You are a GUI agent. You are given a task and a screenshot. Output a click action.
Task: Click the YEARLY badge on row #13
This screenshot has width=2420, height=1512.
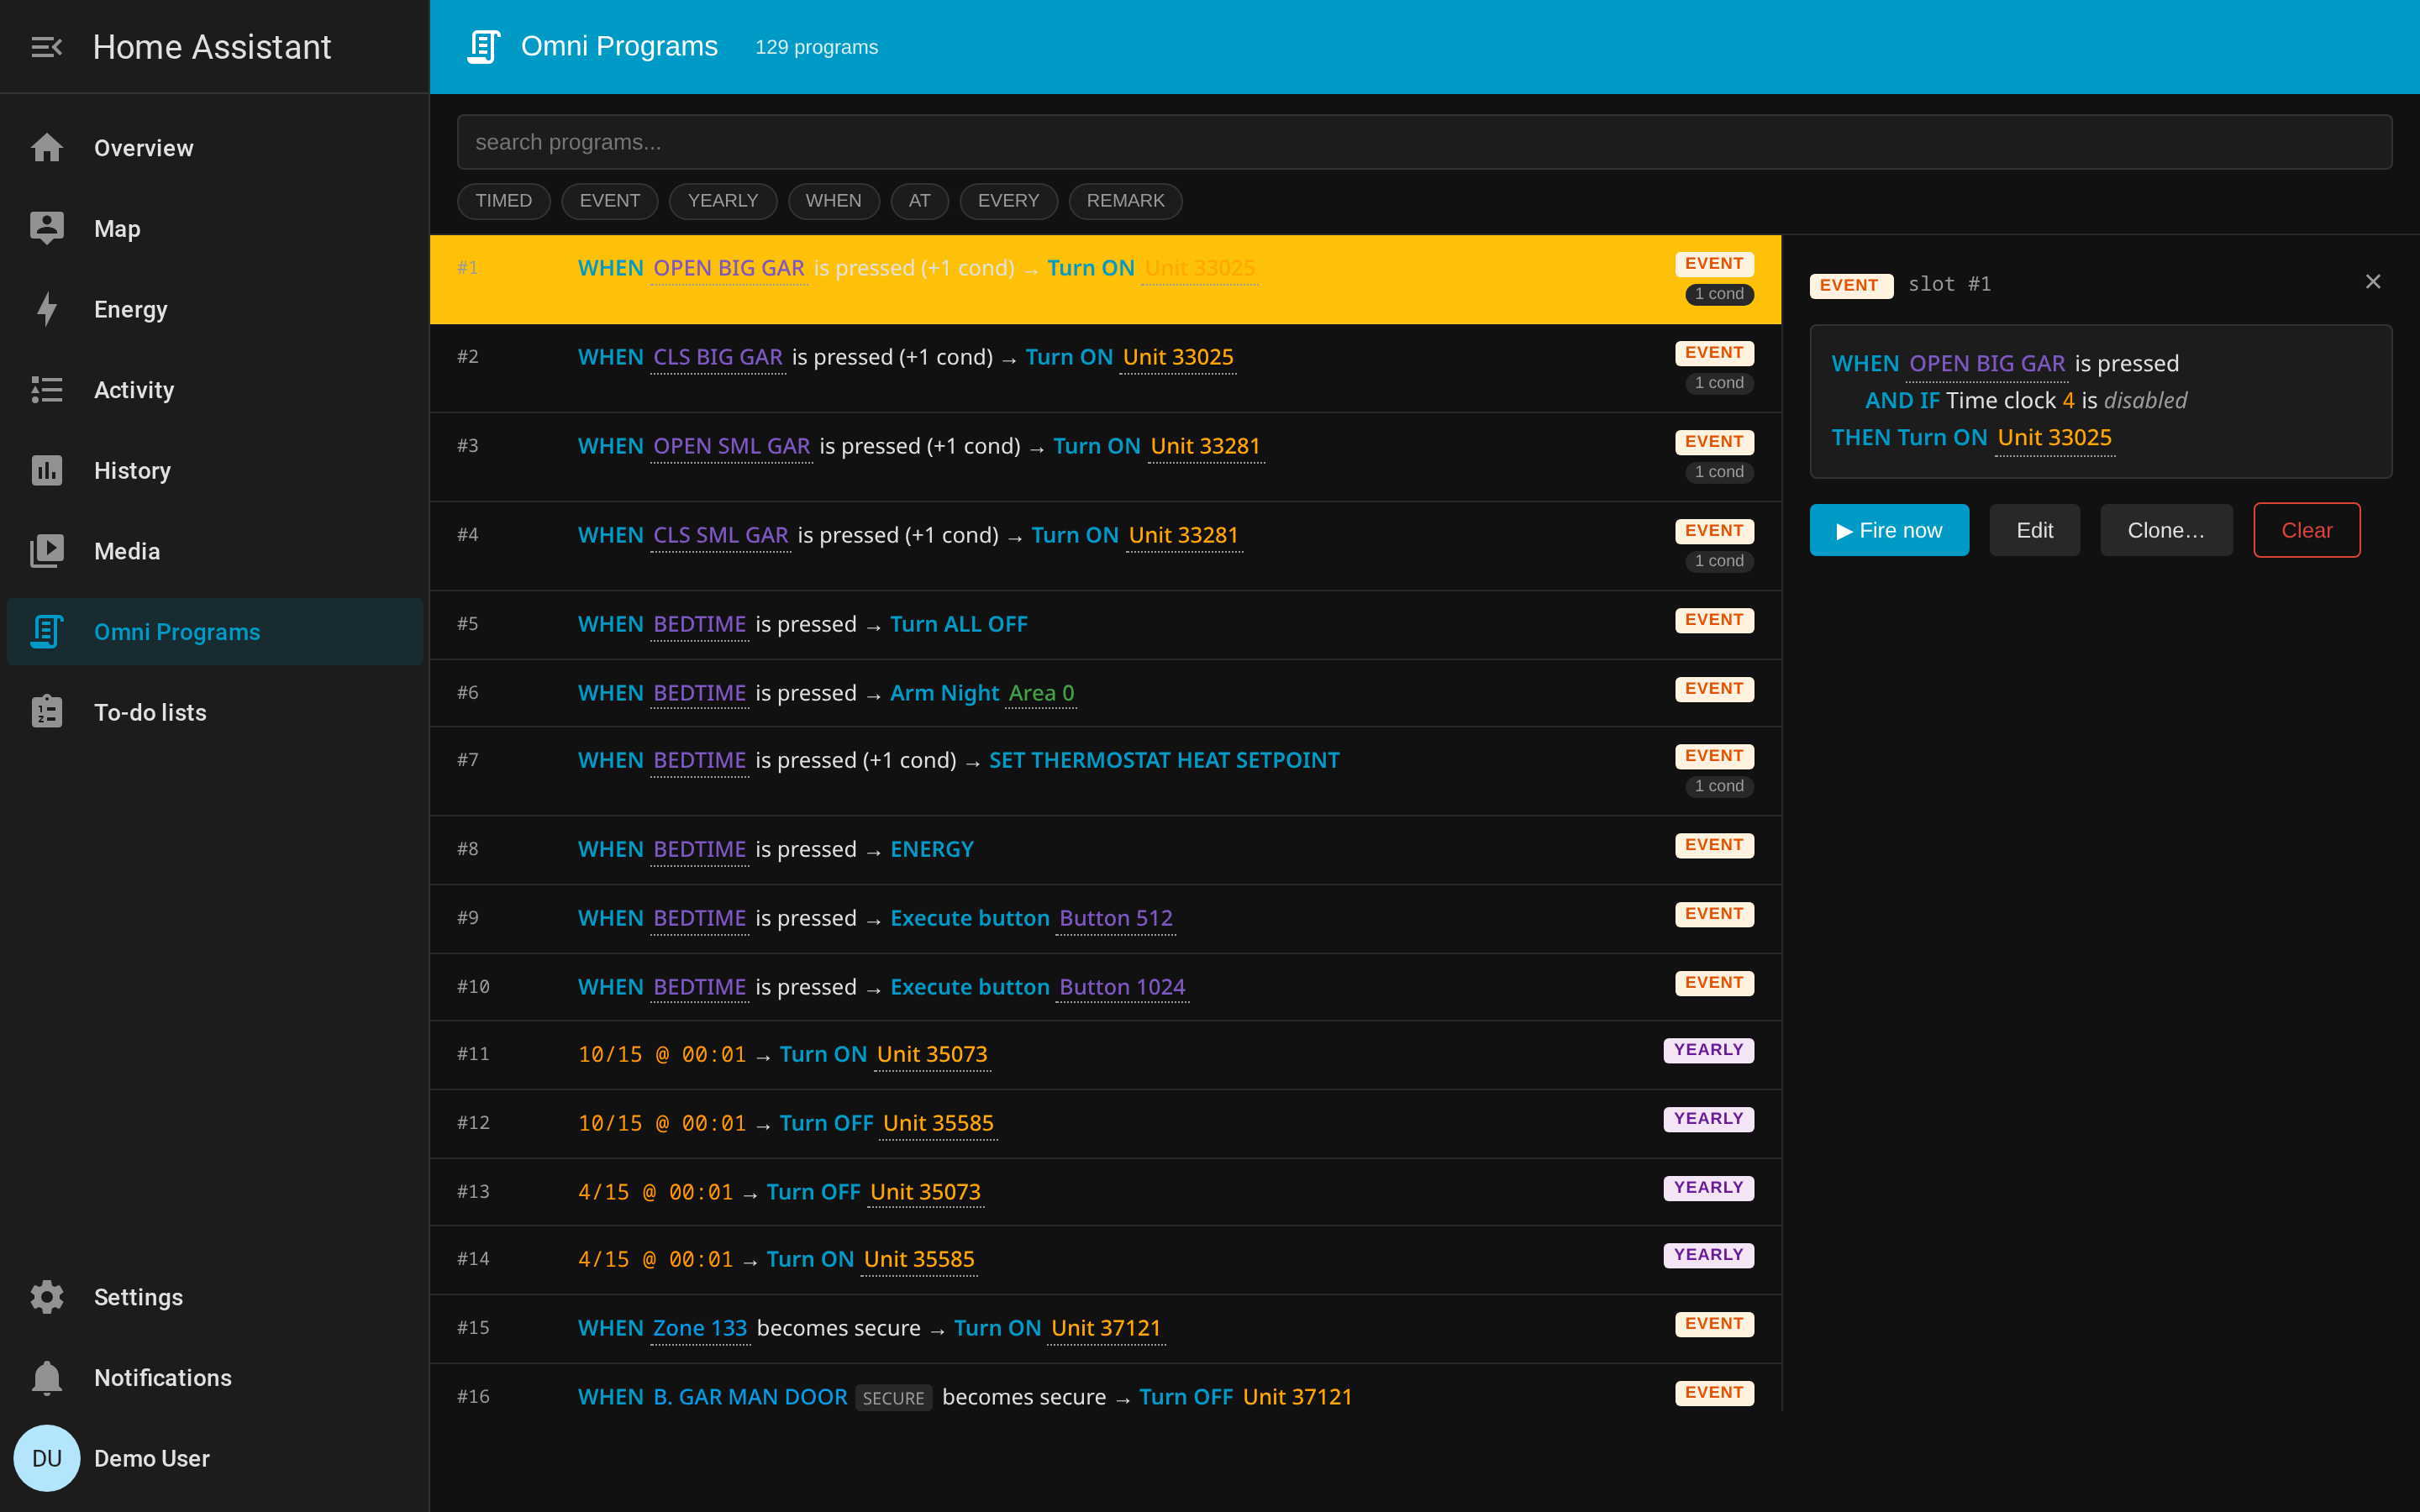(x=1708, y=1188)
